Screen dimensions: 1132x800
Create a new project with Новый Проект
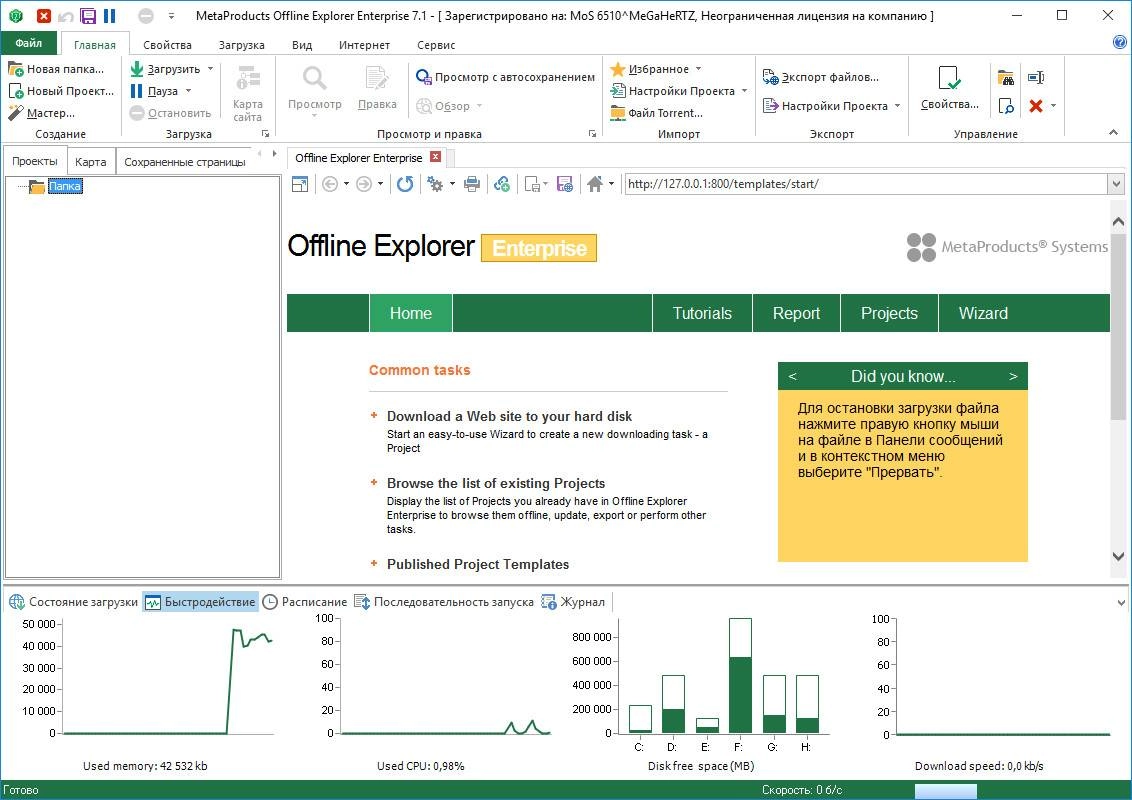[61, 91]
